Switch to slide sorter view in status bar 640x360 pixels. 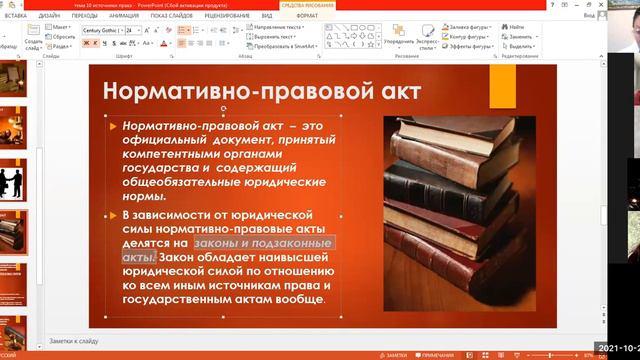pos(485,356)
